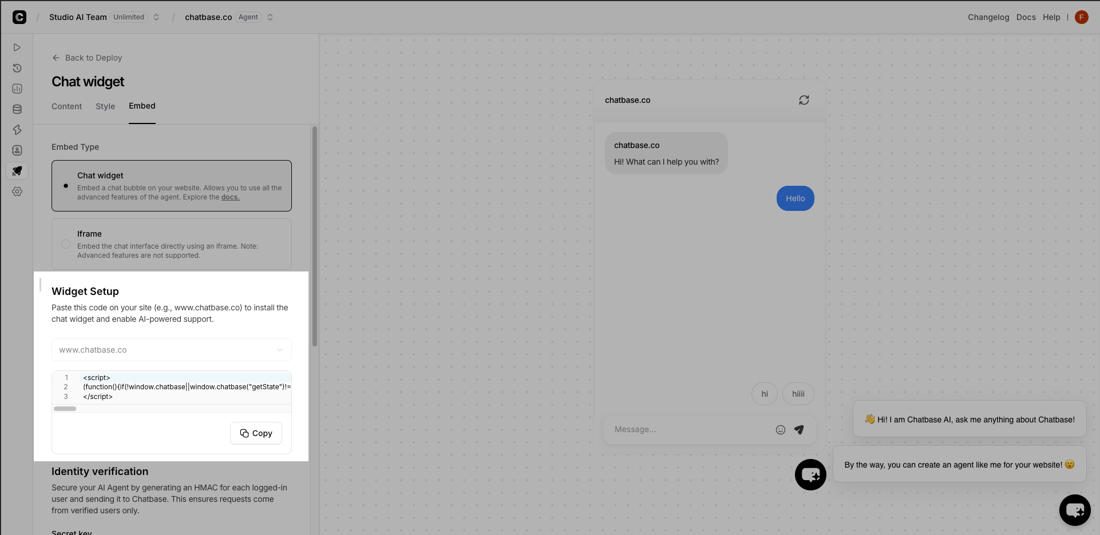
Task: Click the 'hiiii' suggested message chip
Action: pyautogui.click(x=798, y=394)
